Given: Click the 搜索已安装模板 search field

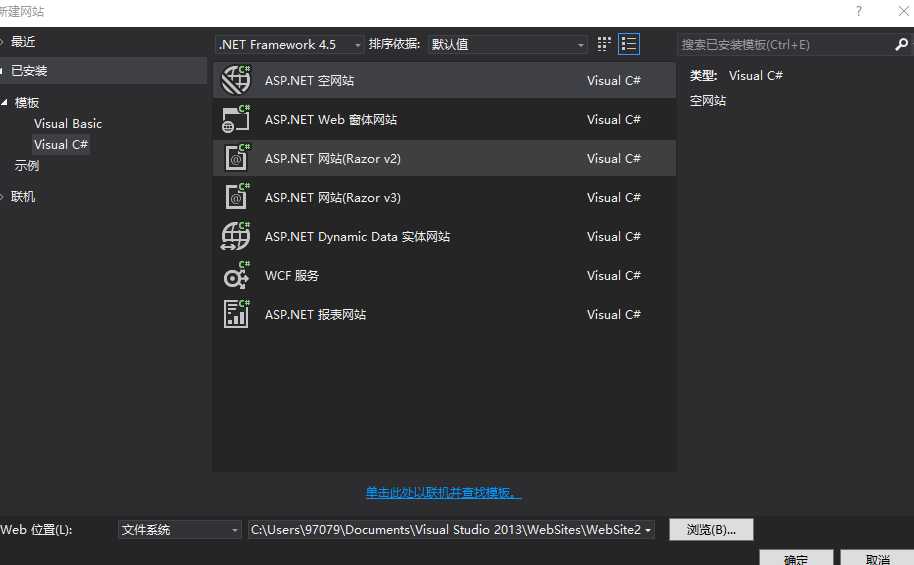Looking at the screenshot, I should [784, 44].
